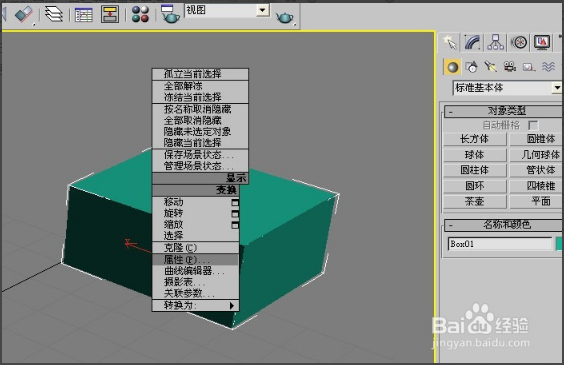The image size is (564, 365).
Task: Switch to the Display panel tab
Action: coord(542,42)
